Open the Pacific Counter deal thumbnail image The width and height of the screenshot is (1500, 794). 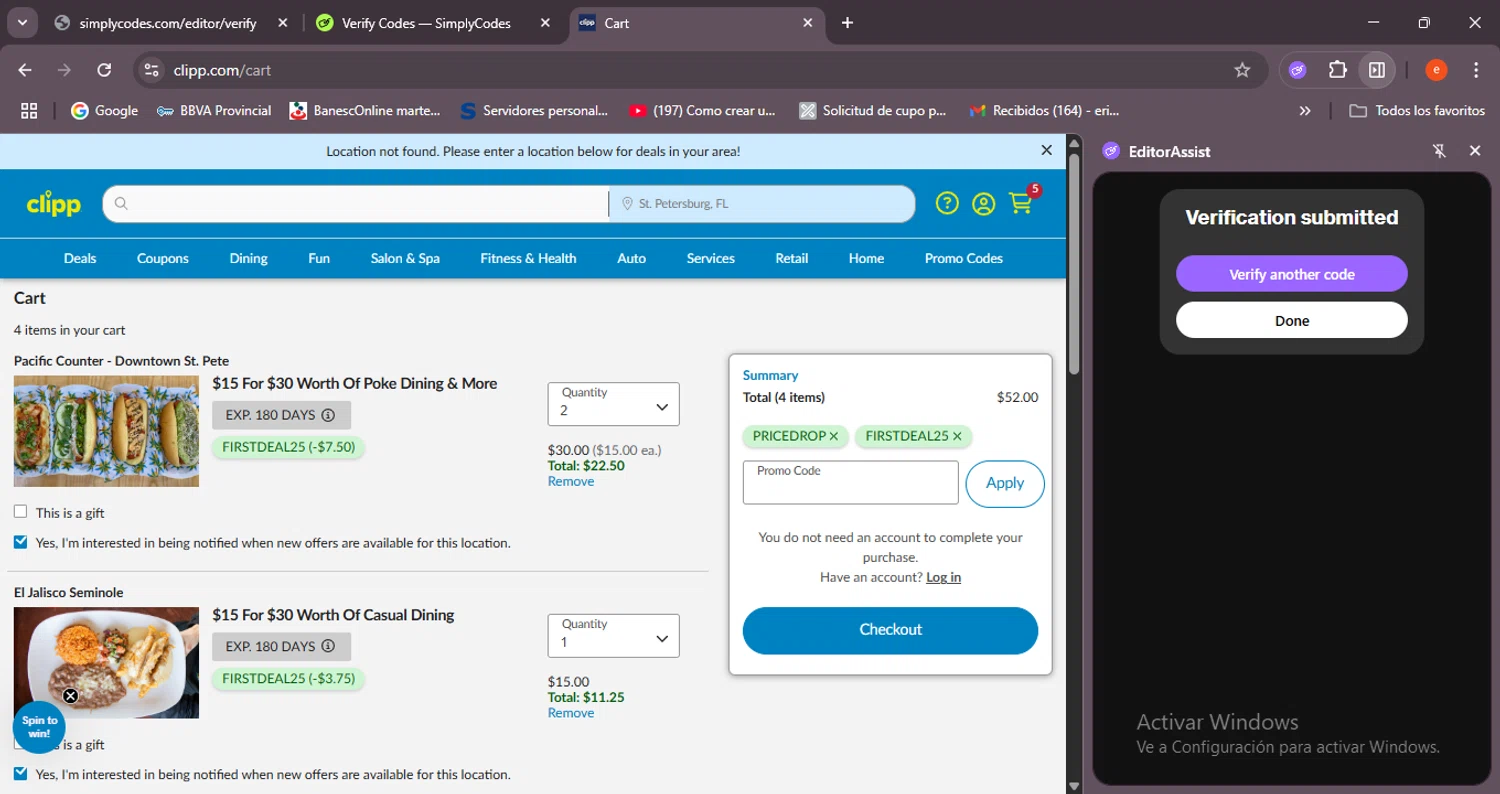(106, 431)
